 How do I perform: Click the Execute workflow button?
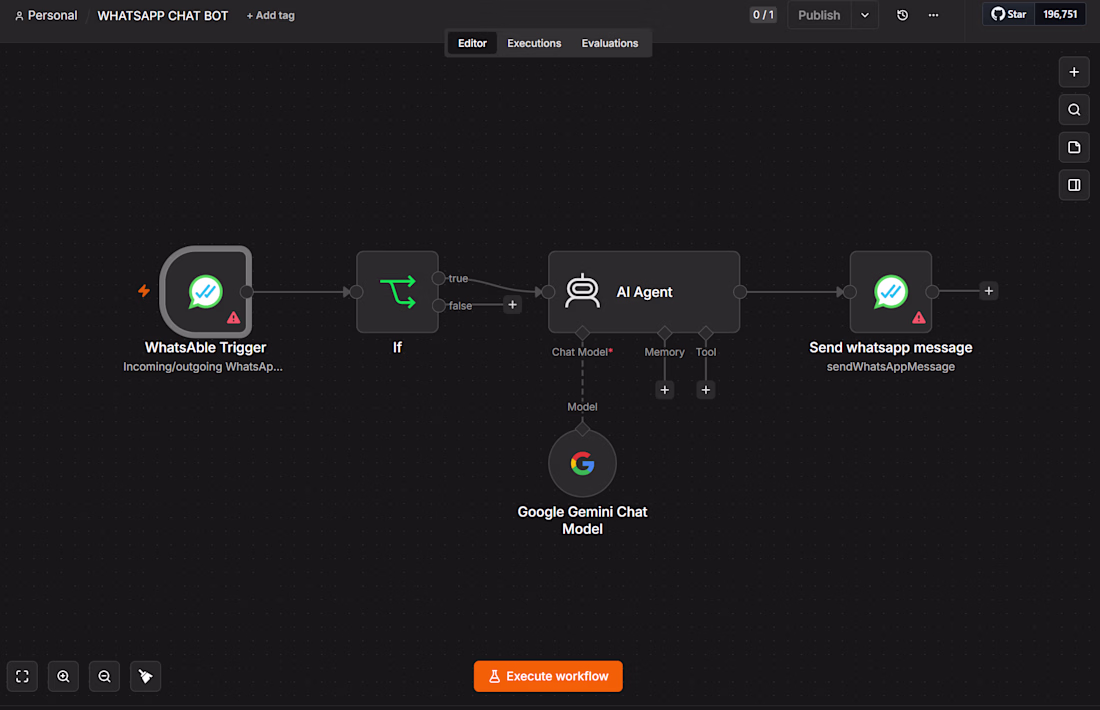[548, 676]
